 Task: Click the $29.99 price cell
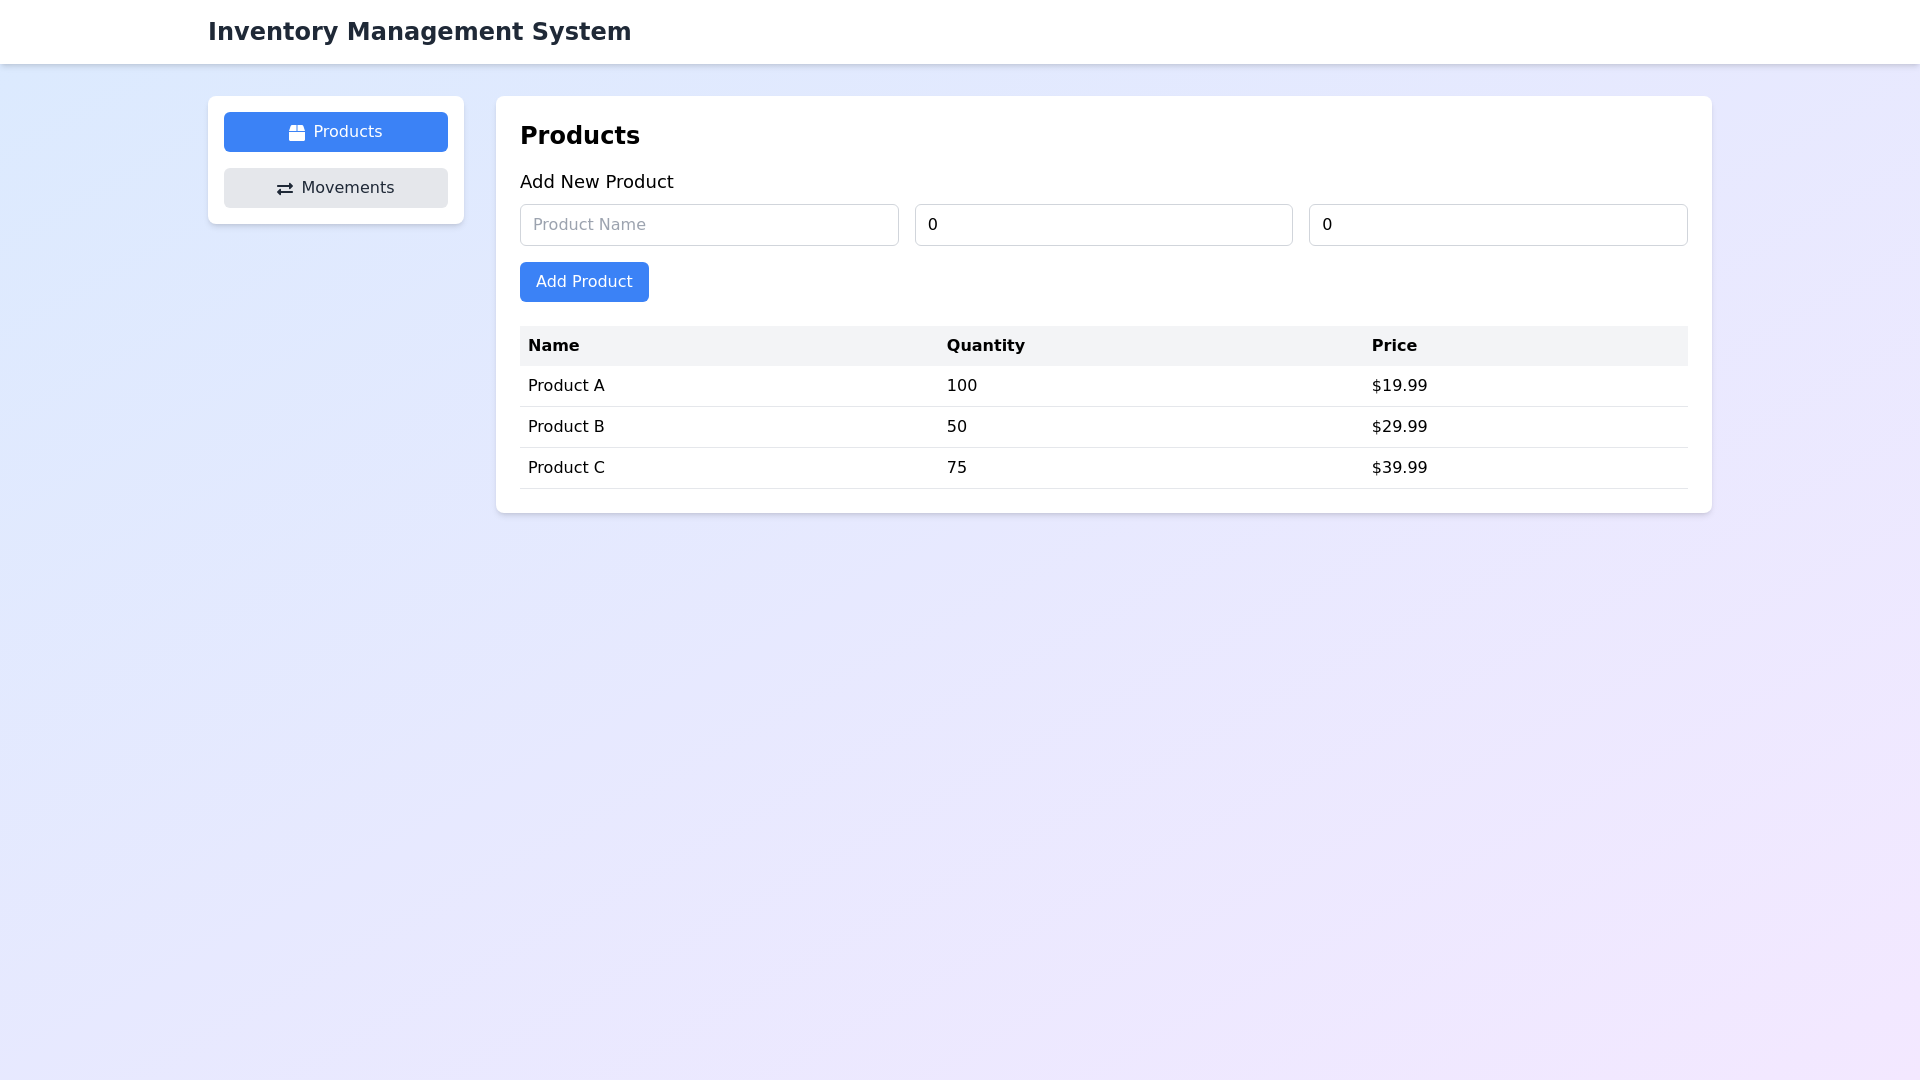pyautogui.click(x=1399, y=427)
